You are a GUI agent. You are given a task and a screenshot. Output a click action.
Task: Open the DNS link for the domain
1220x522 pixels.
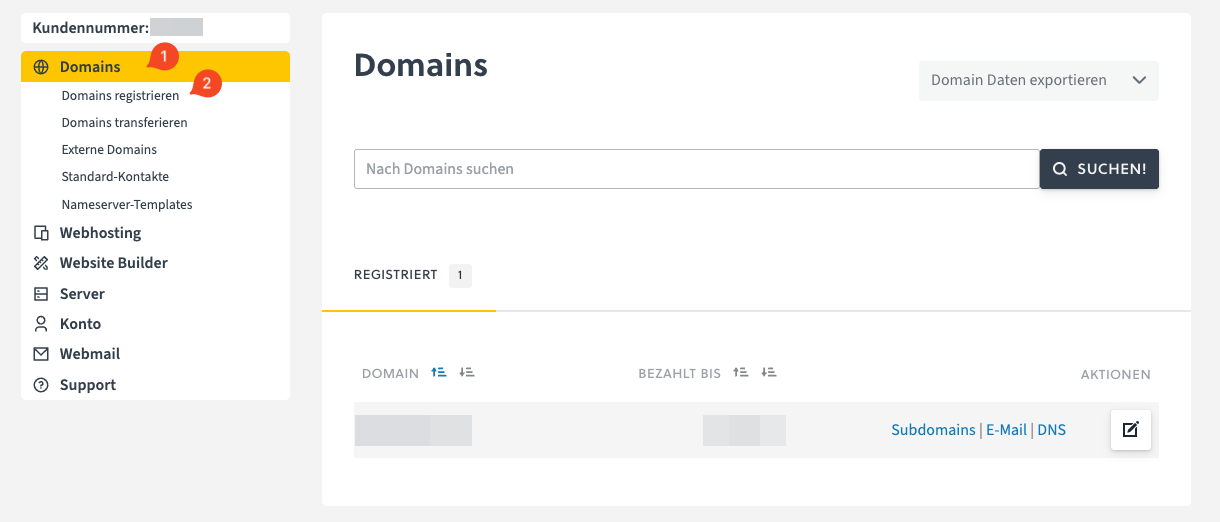point(1051,430)
